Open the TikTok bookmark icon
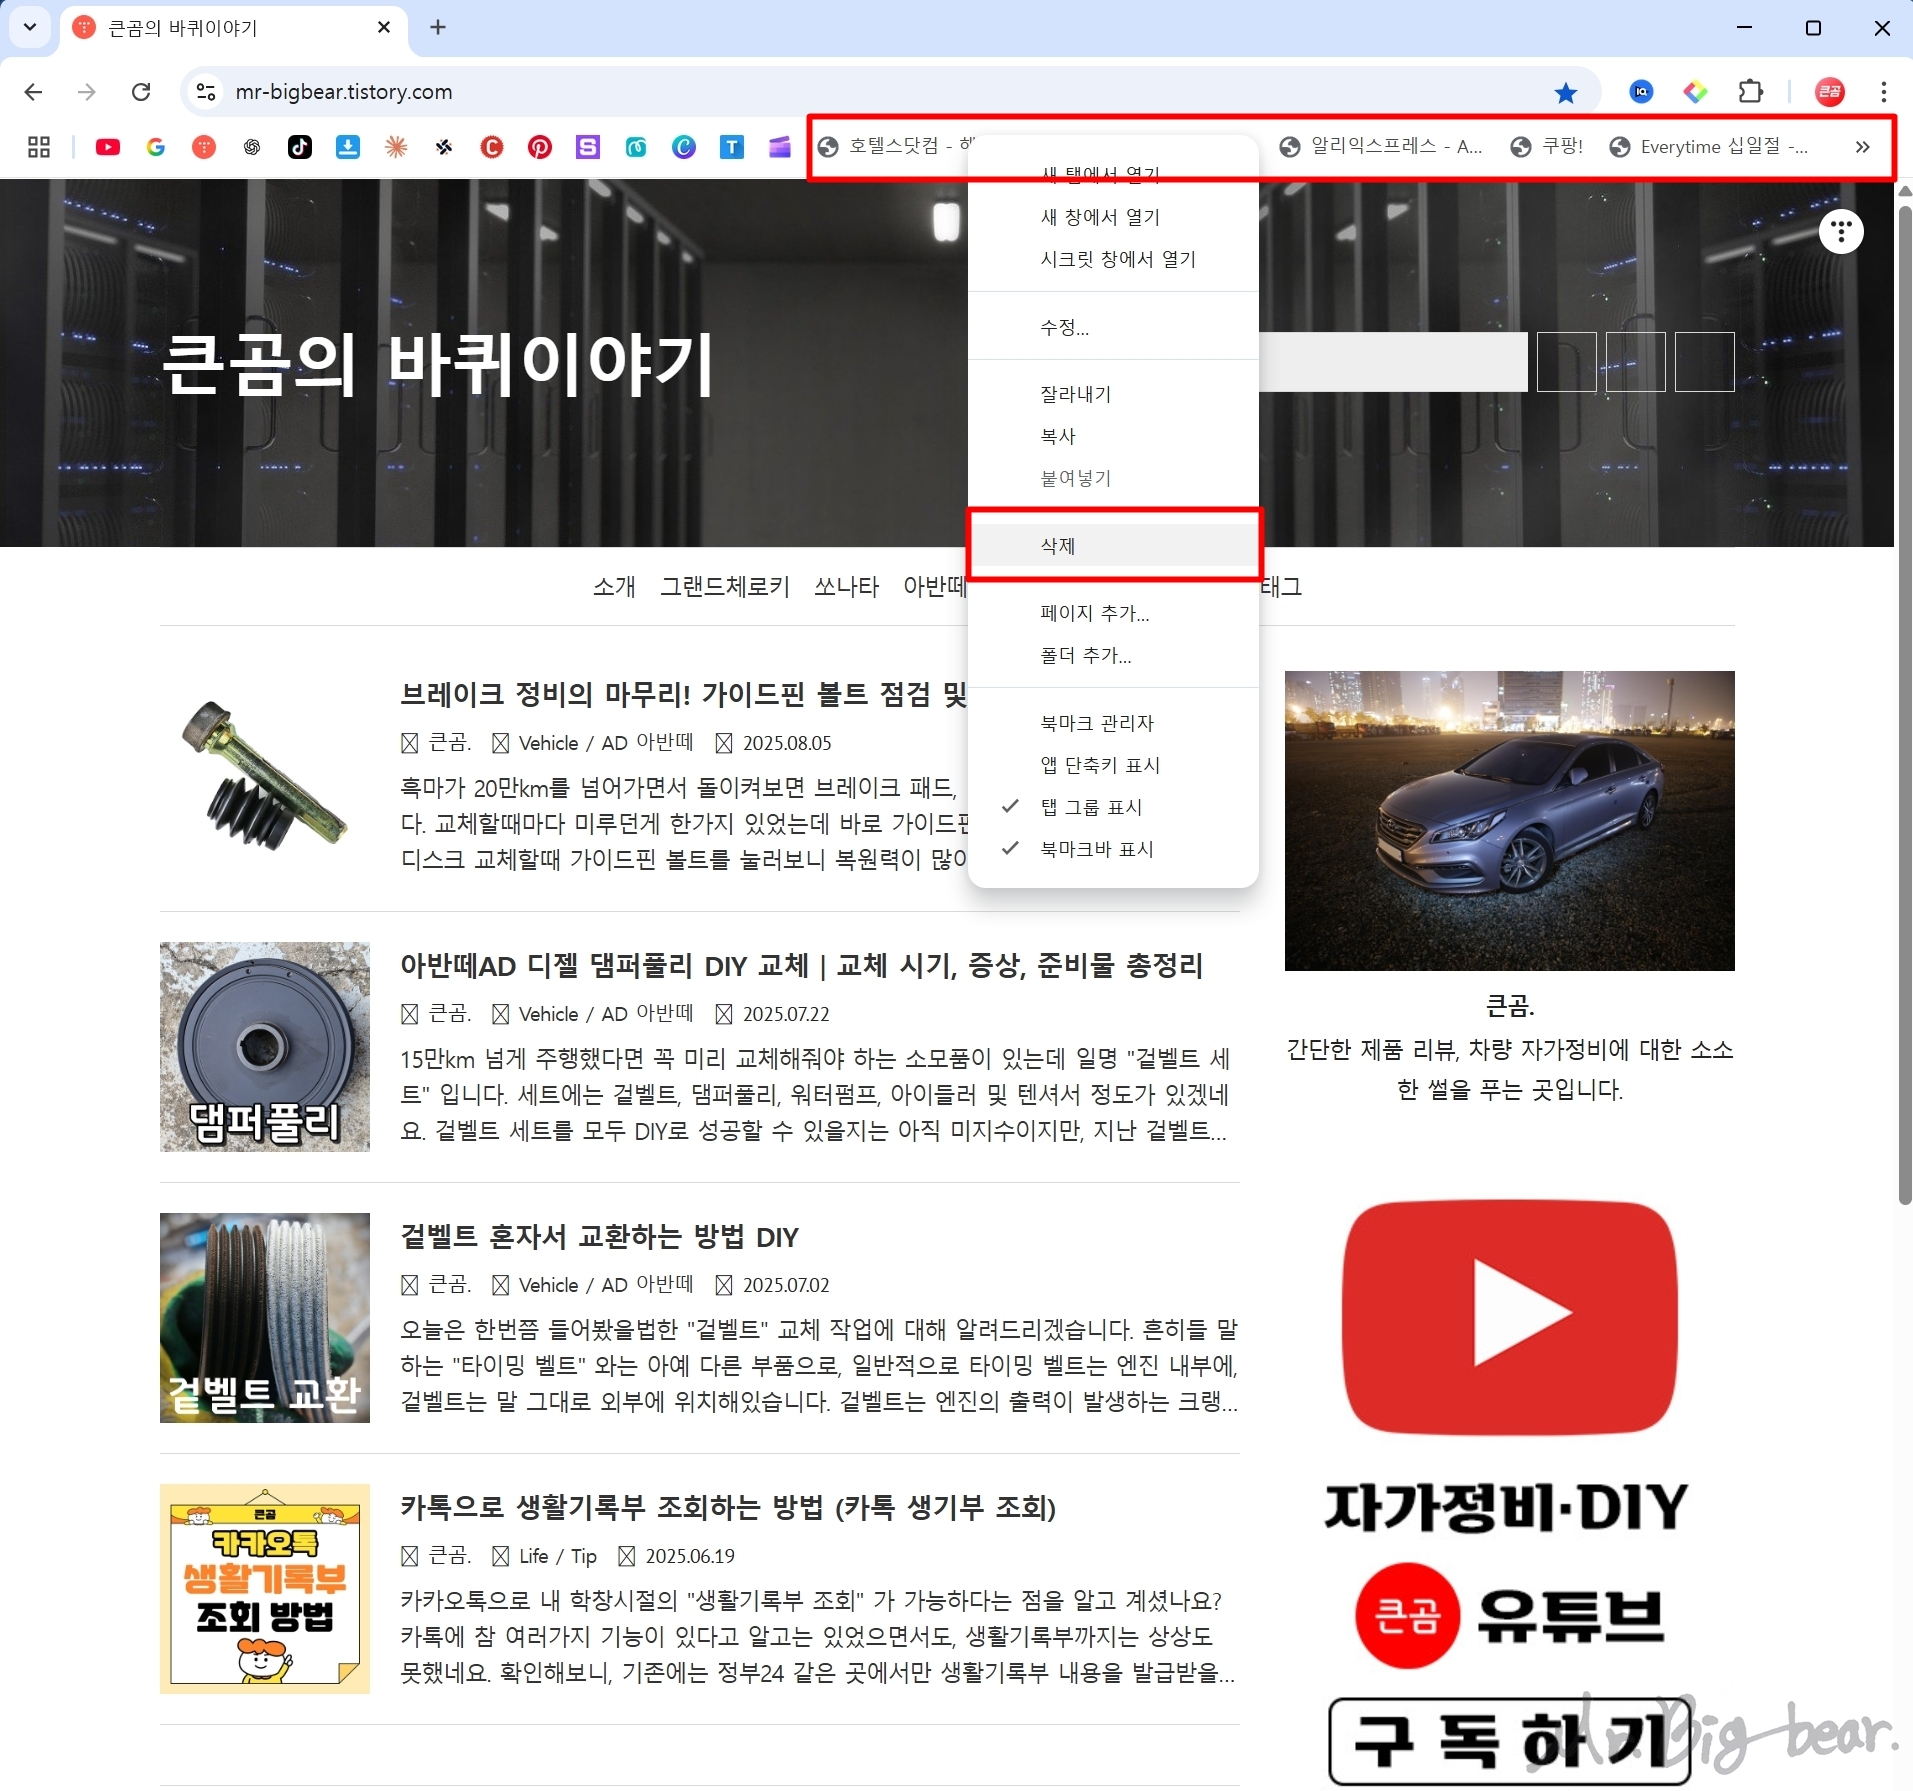This screenshot has height=1791, width=1913. pyautogui.click(x=300, y=147)
